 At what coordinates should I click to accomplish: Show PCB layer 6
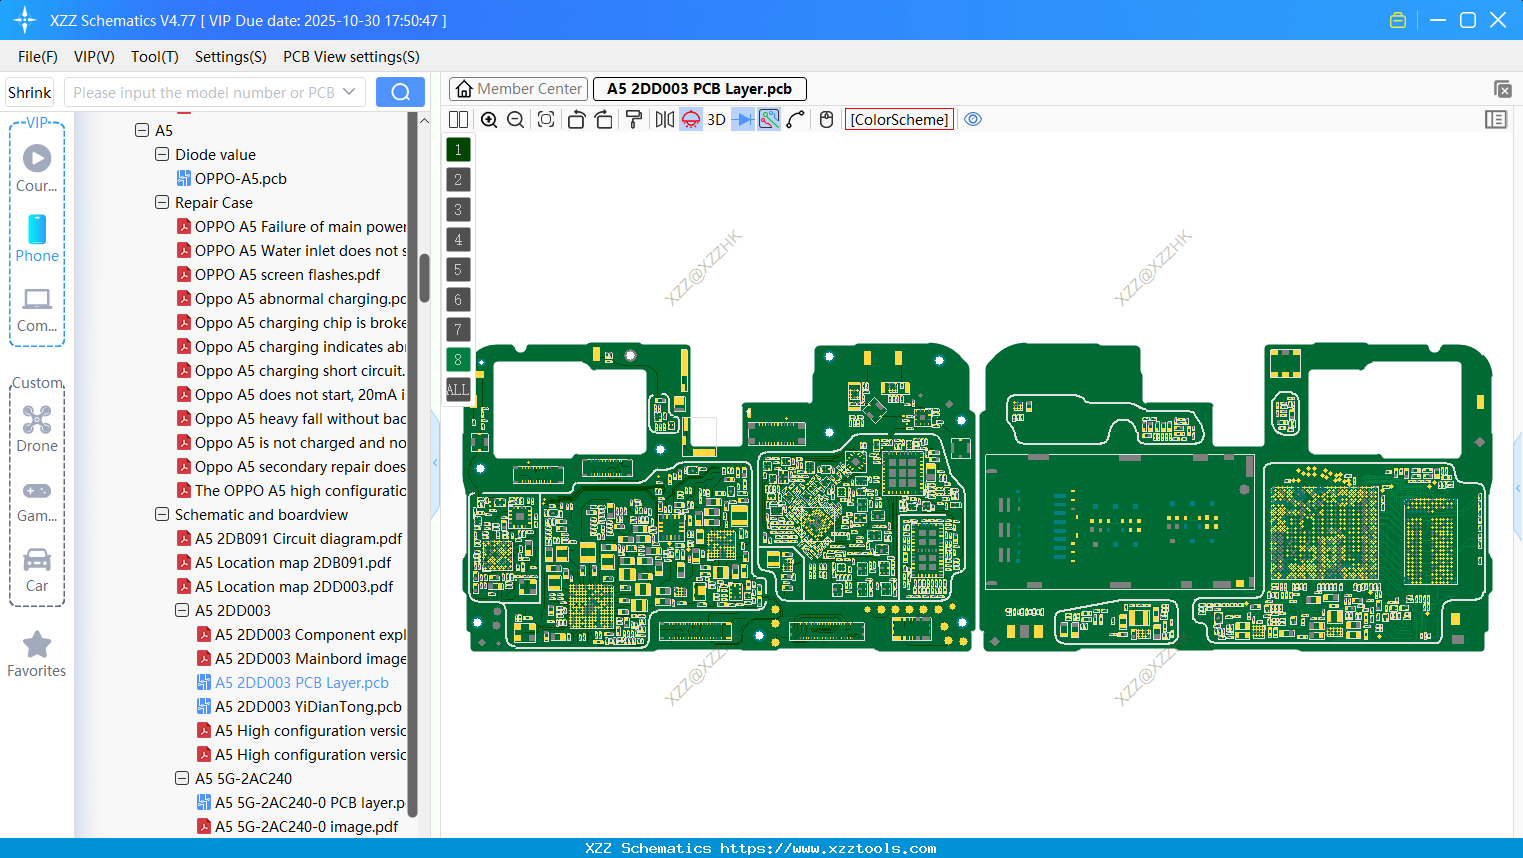coord(458,300)
